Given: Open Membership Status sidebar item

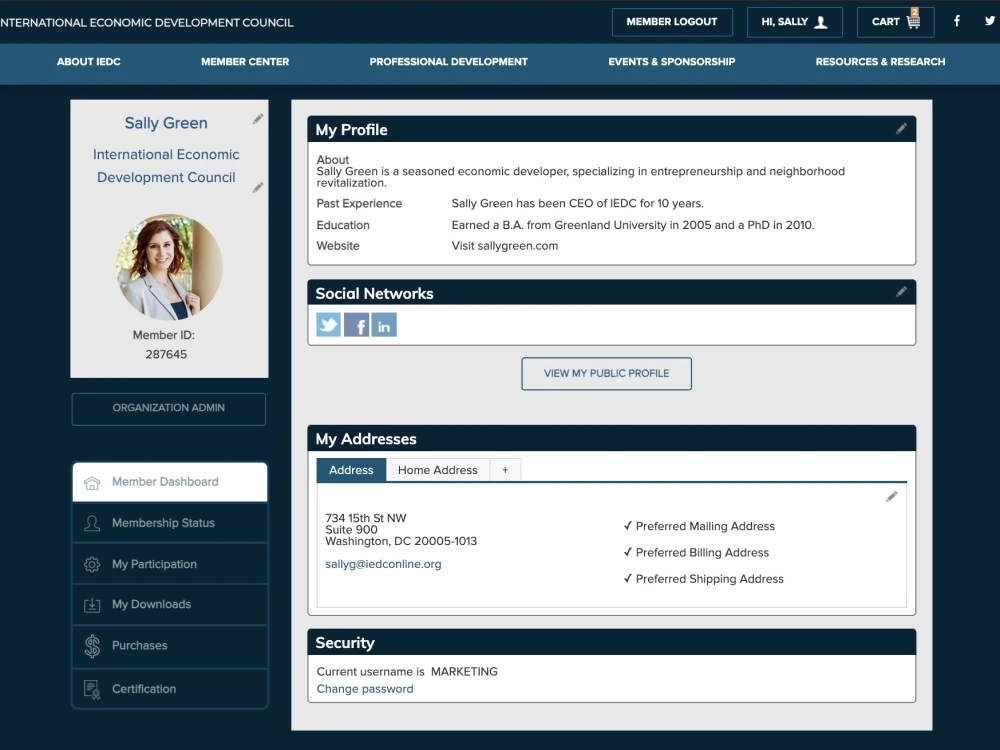Looking at the screenshot, I should tap(170, 523).
